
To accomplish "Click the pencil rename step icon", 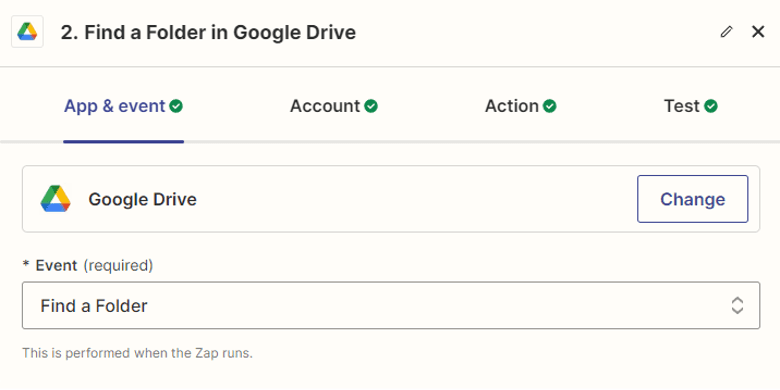I will (x=726, y=32).
